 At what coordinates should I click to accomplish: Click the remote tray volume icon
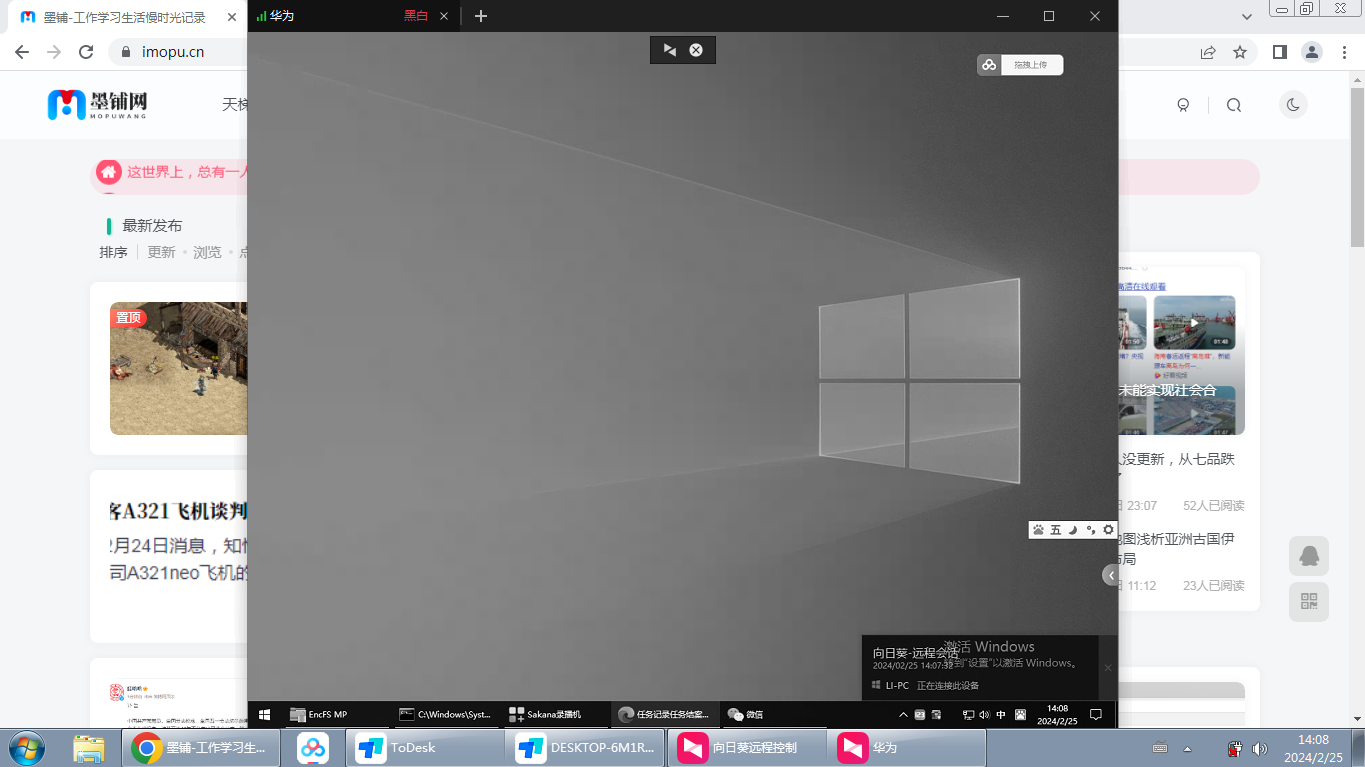point(985,715)
